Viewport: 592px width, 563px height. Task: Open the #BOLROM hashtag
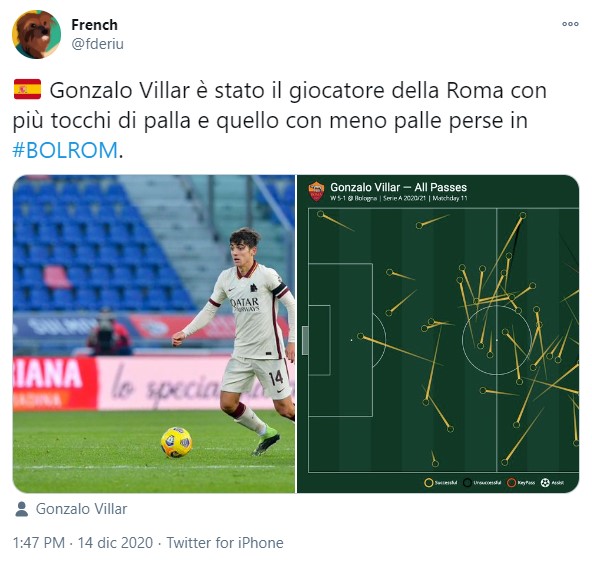(65, 150)
